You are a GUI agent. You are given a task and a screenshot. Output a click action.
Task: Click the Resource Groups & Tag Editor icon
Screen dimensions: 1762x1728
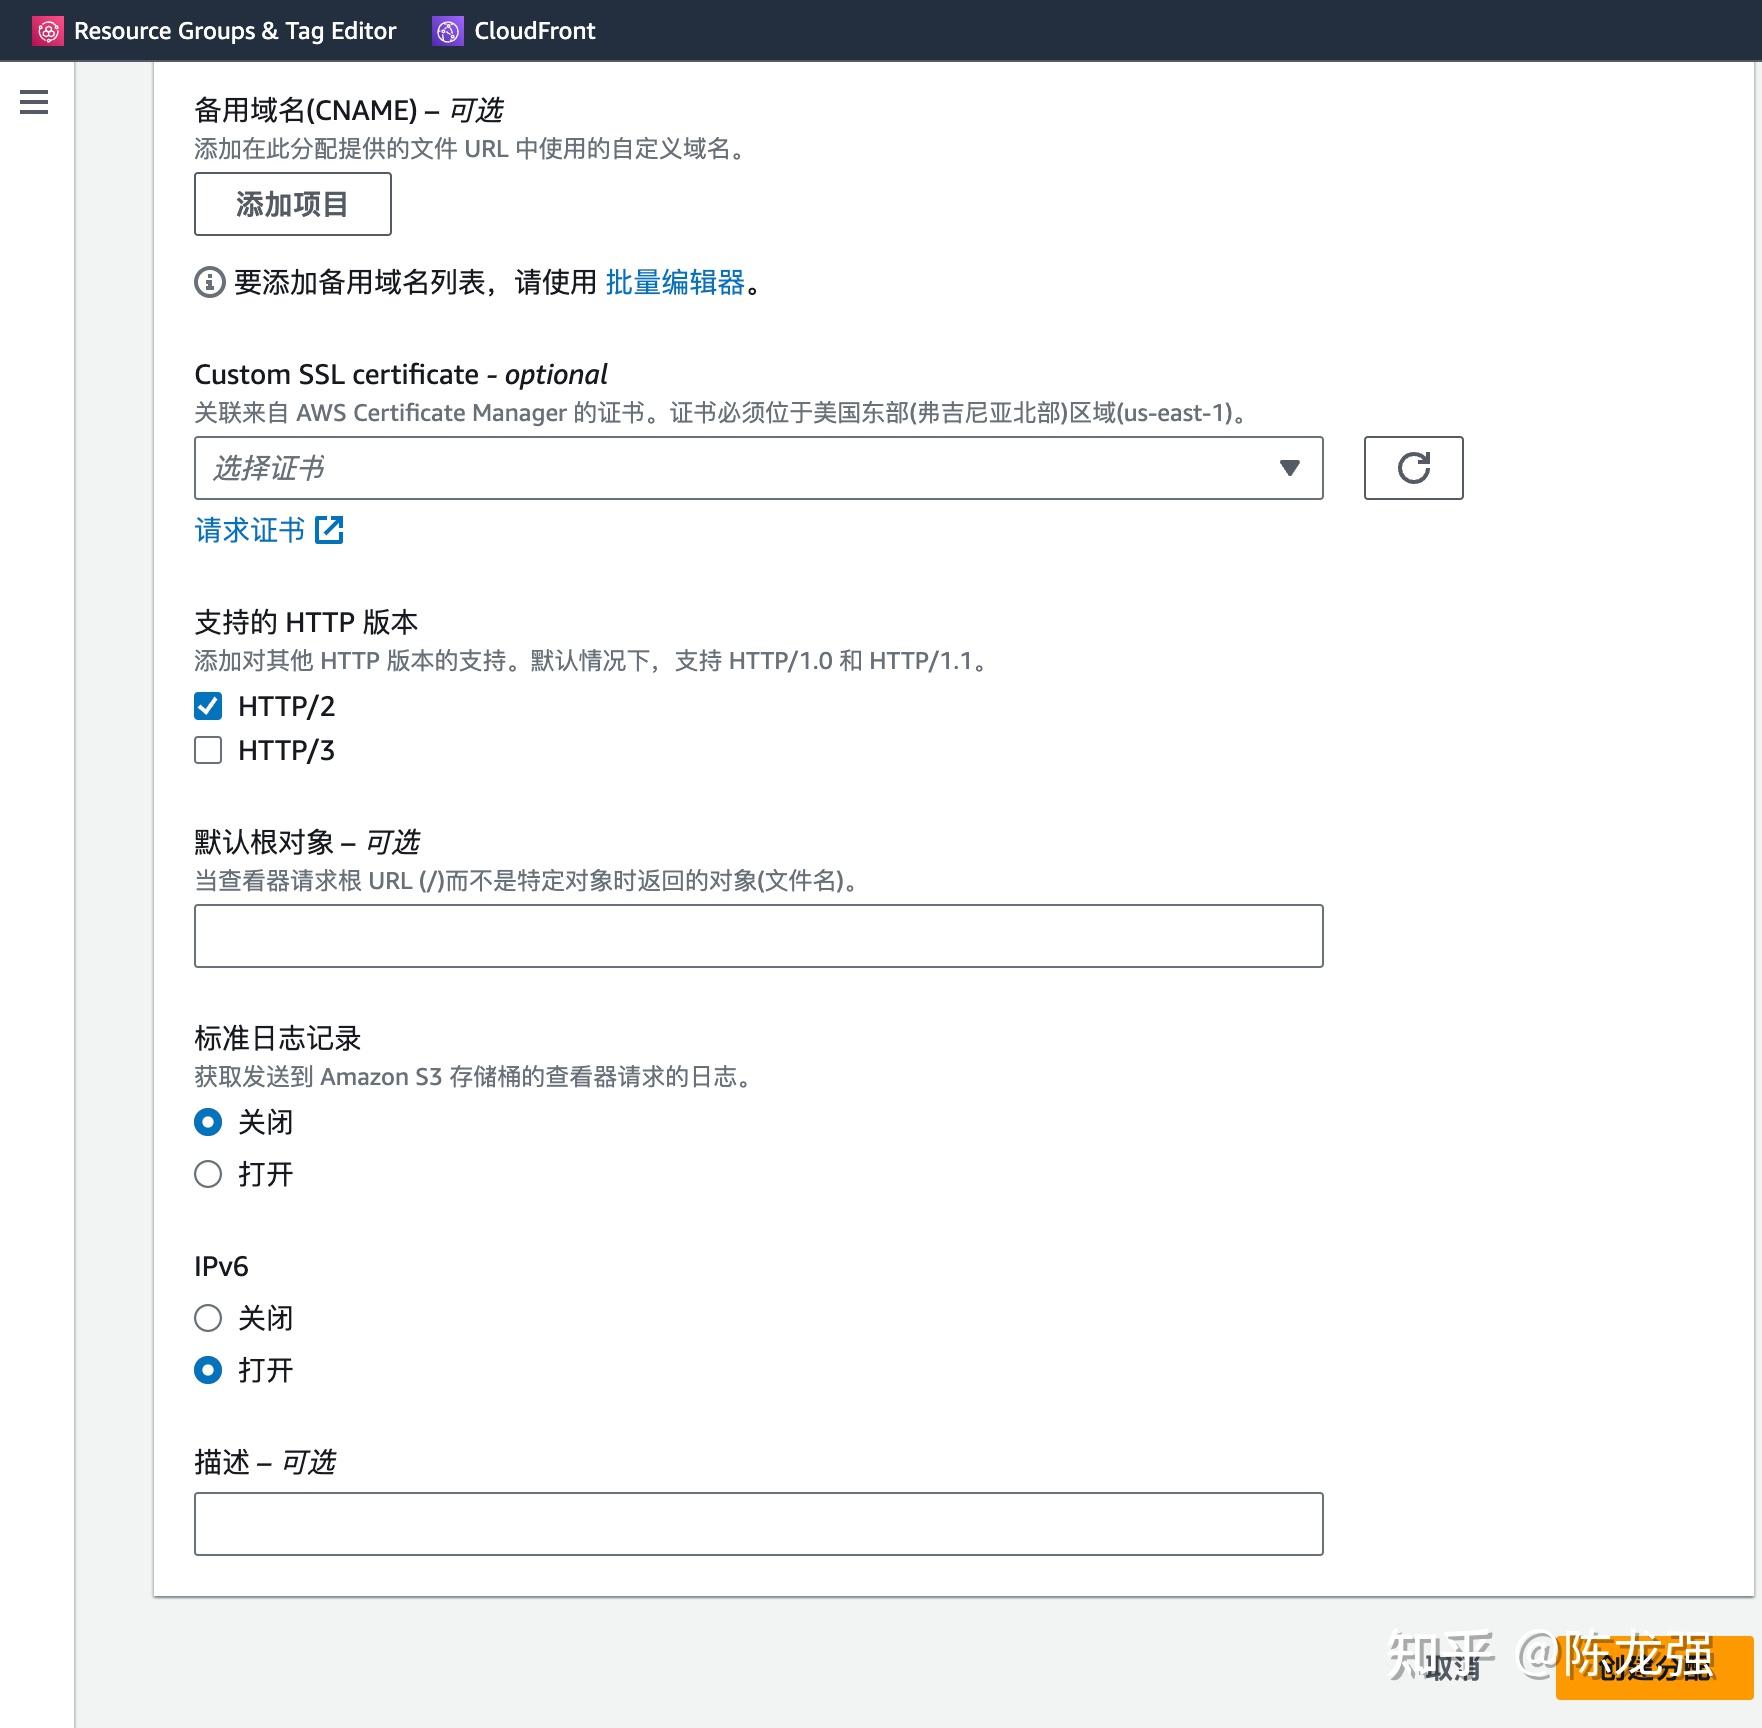(x=48, y=30)
